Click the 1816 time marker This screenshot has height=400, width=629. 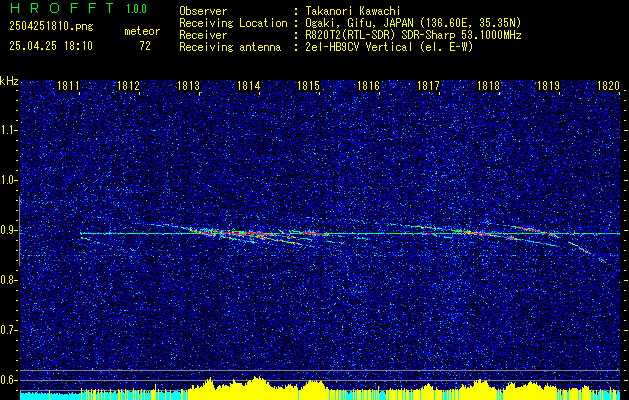tap(368, 86)
